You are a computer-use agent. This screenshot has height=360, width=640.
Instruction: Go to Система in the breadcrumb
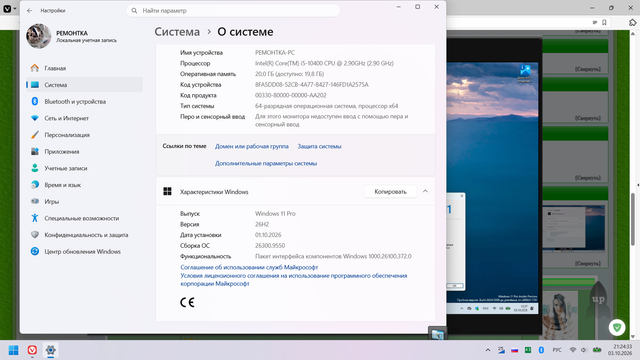(x=177, y=32)
